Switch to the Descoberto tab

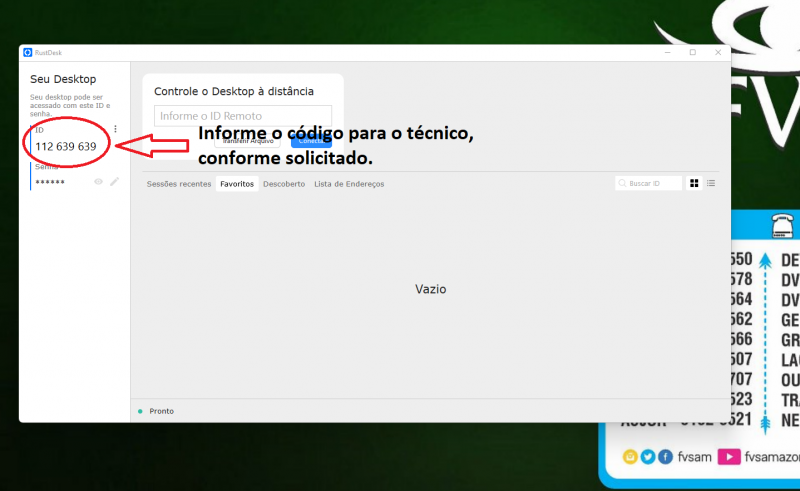tap(284, 184)
